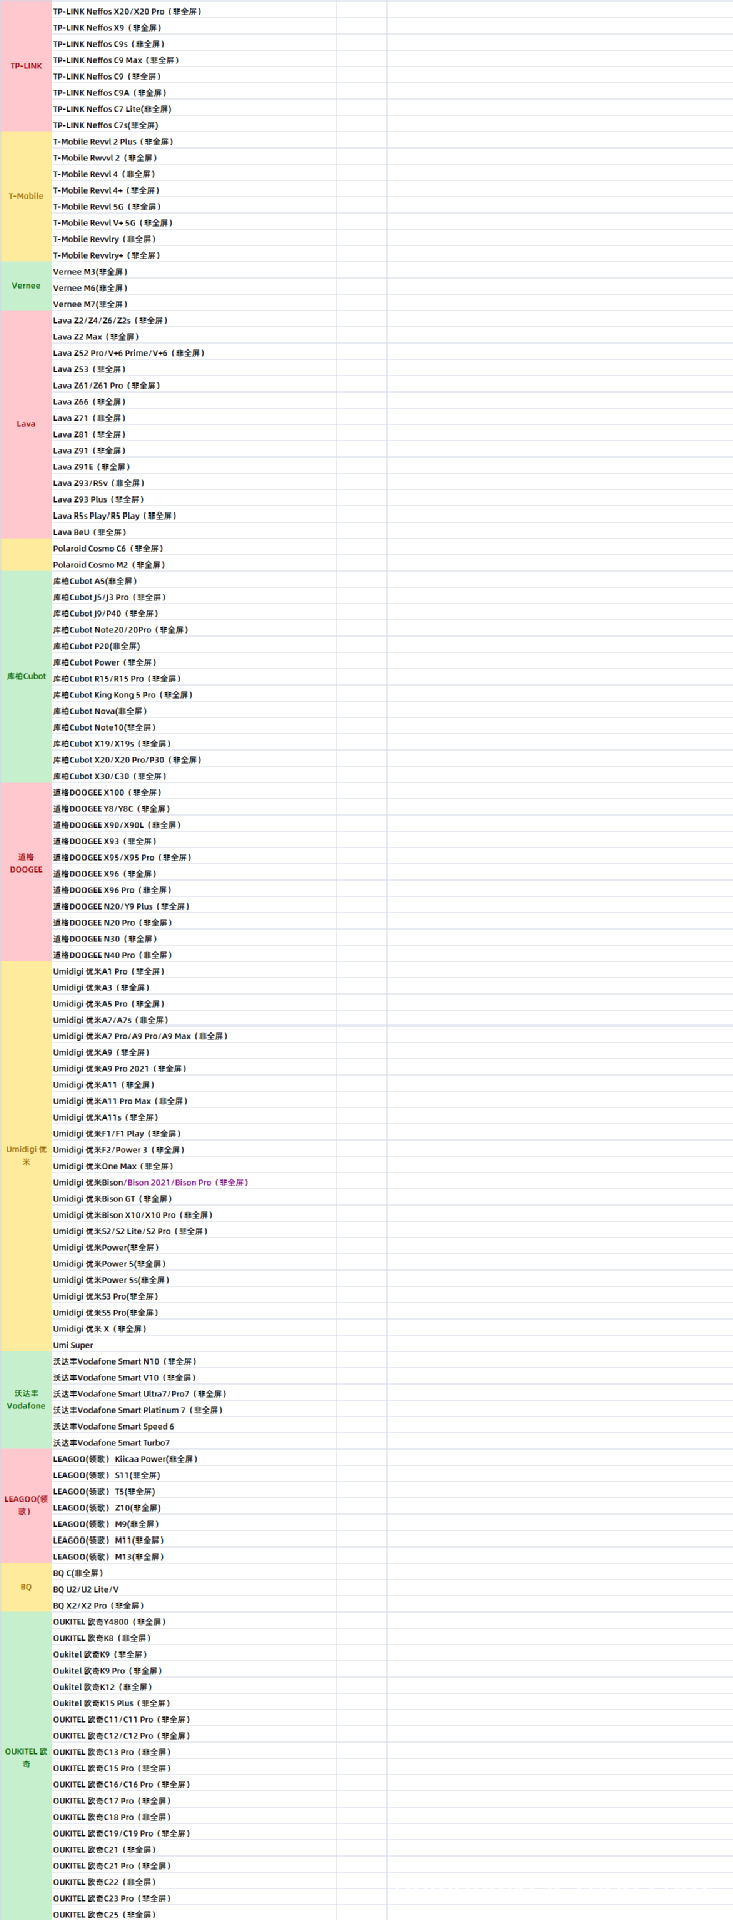Click the 道格DOOGEE X95/X95 Pro cell
The width and height of the screenshot is (733, 1920).
194,857
